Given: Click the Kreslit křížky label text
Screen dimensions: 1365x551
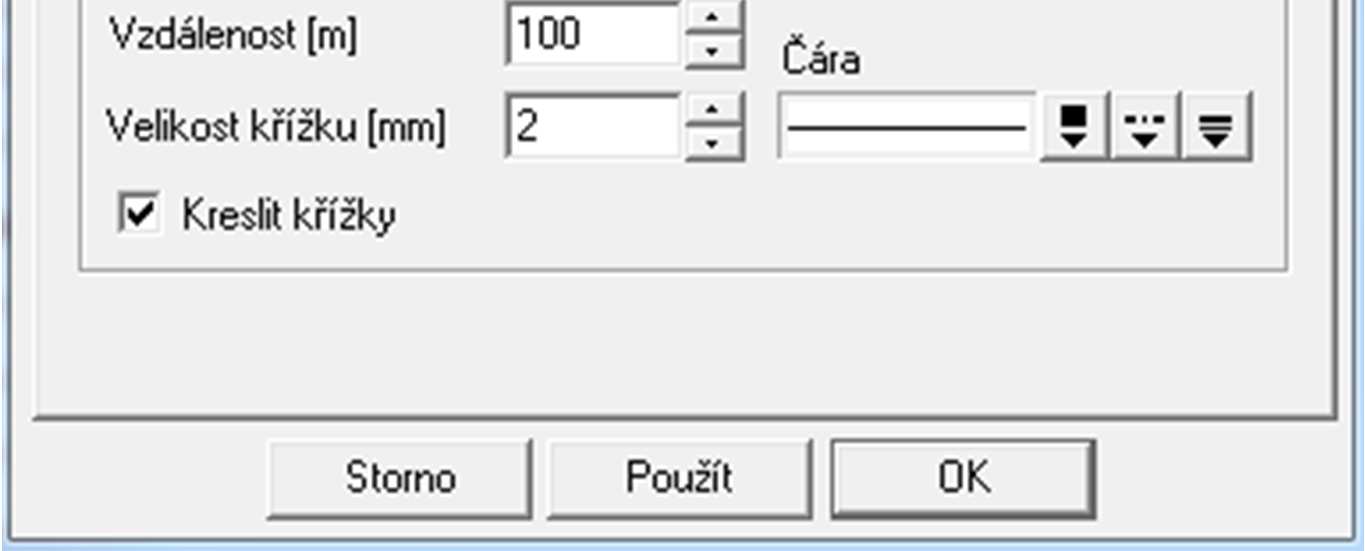Looking at the screenshot, I should coord(289,215).
